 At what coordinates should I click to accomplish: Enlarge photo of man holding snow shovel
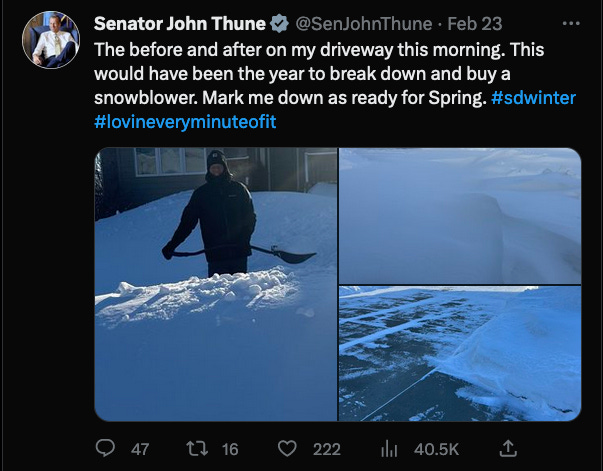tap(216, 284)
